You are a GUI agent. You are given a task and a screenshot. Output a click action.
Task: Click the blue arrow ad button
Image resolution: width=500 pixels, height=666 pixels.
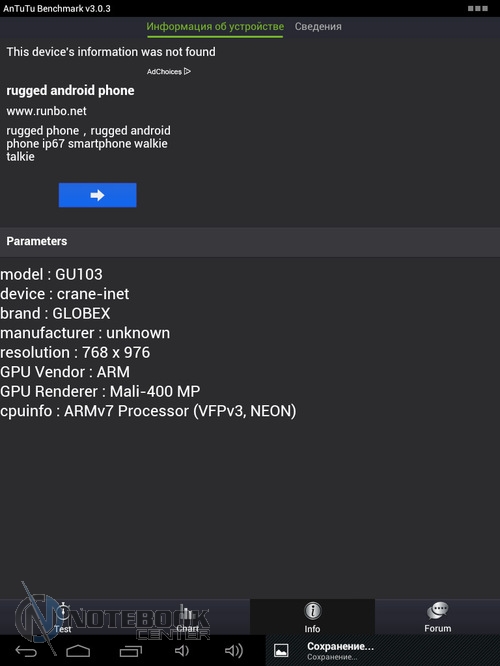pos(98,195)
